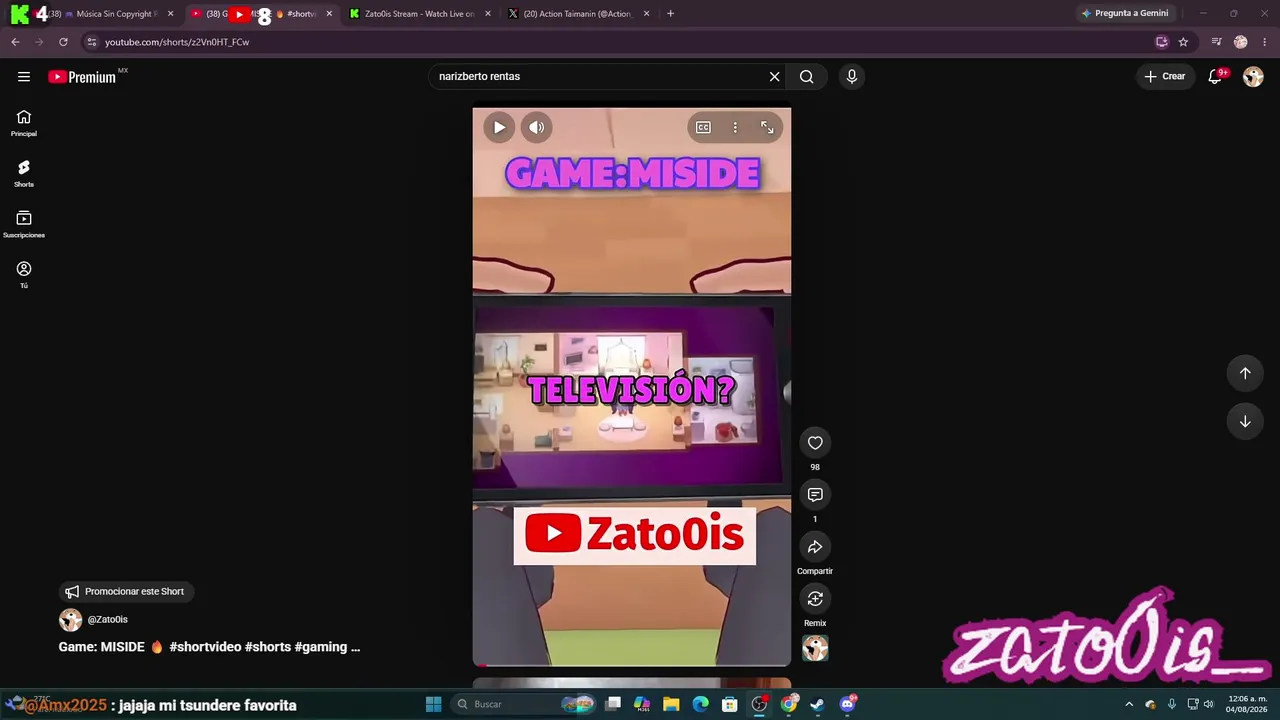Expand the Short to fullscreen

pyautogui.click(x=767, y=127)
